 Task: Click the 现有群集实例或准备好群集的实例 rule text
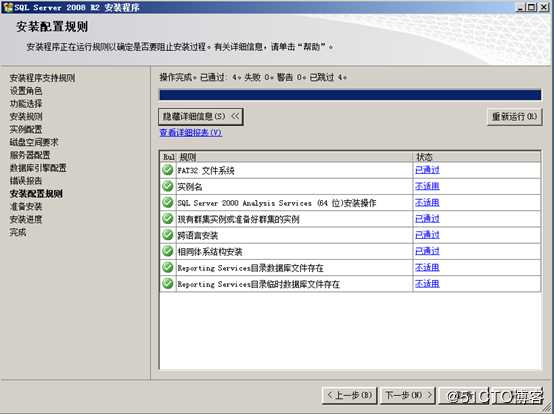coord(238,219)
